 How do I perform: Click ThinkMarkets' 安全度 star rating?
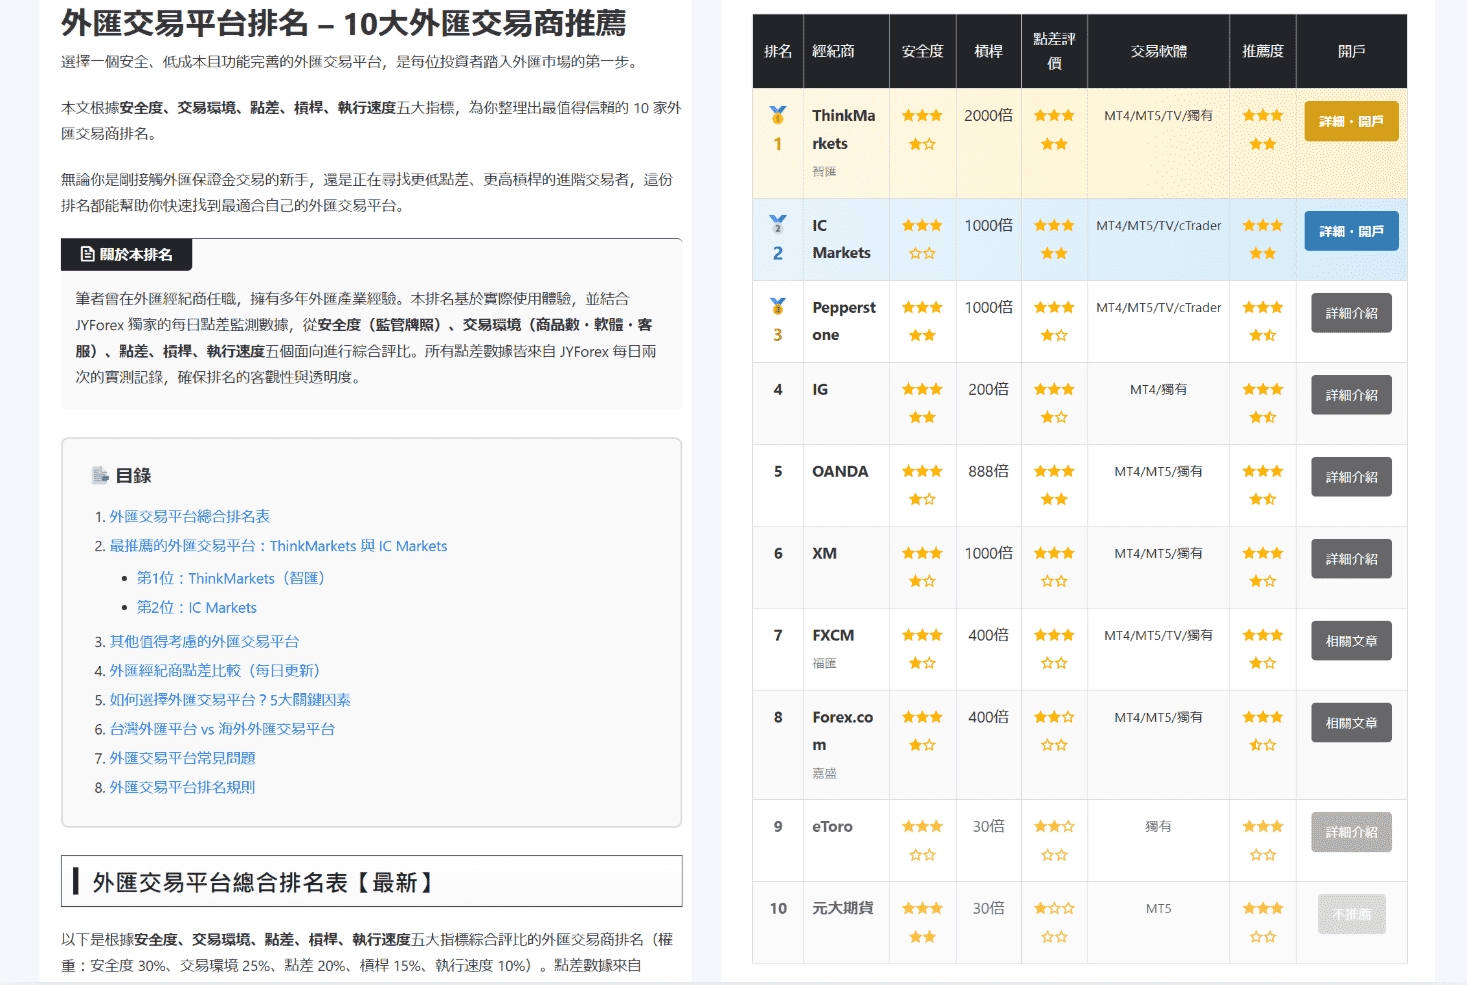coord(922,129)
